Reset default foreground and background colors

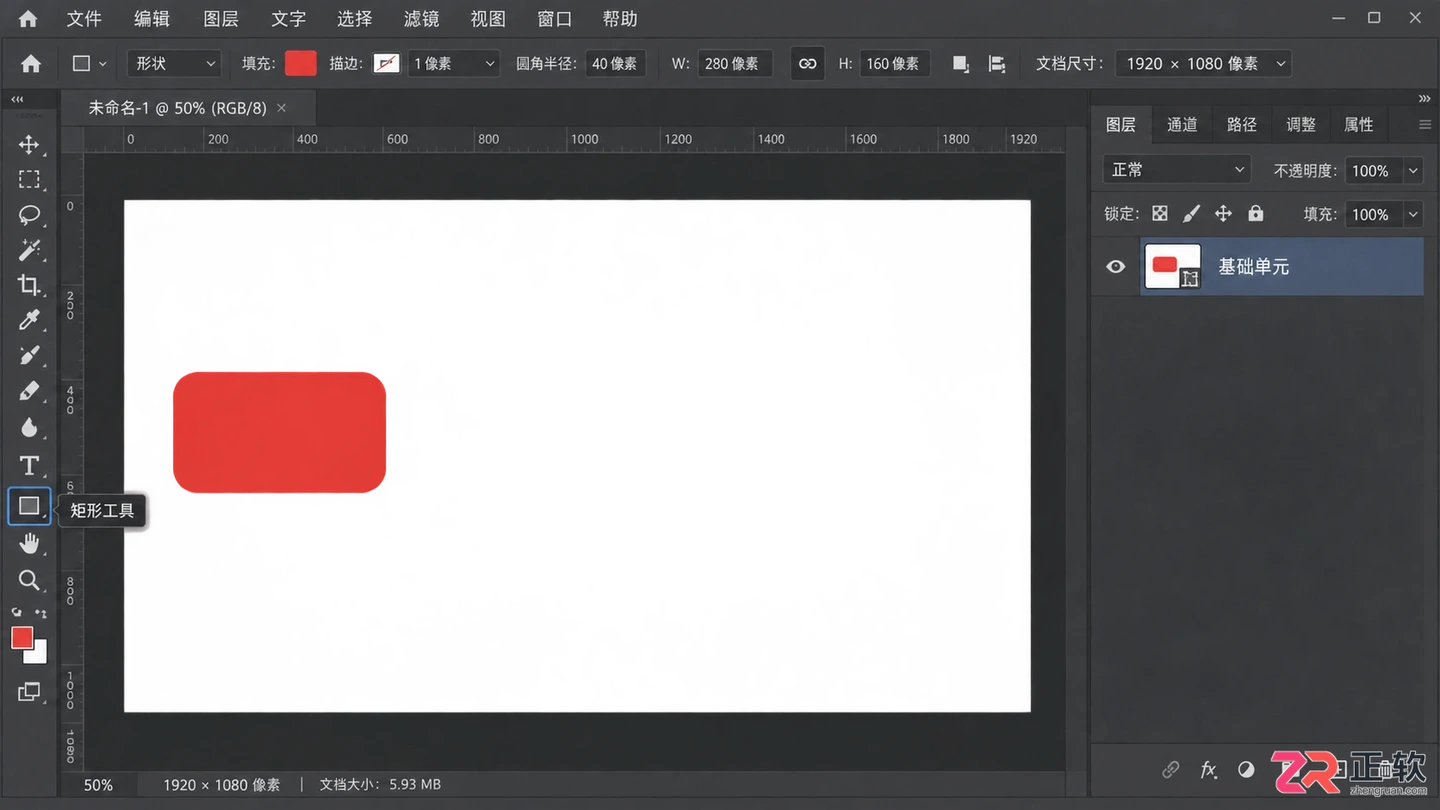(16, 612)
